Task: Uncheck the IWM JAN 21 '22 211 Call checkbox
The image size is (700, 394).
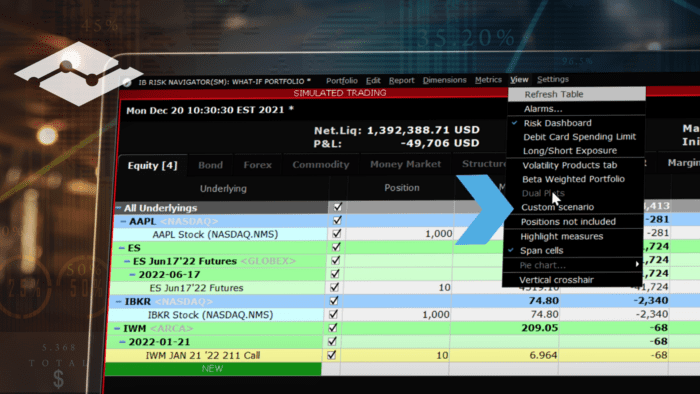Action: [331, 355]
